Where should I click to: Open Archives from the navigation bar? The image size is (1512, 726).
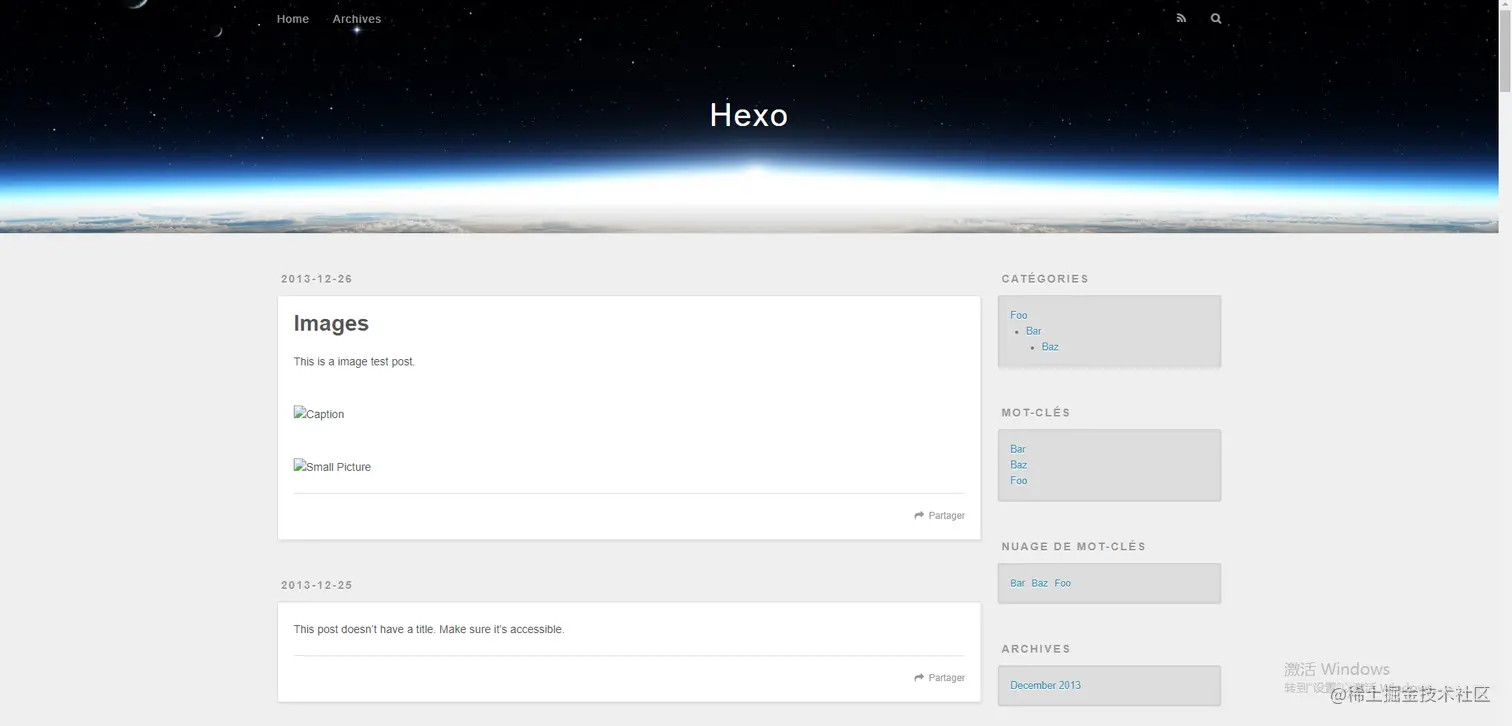pyautogui.click(x=356, y=18)
